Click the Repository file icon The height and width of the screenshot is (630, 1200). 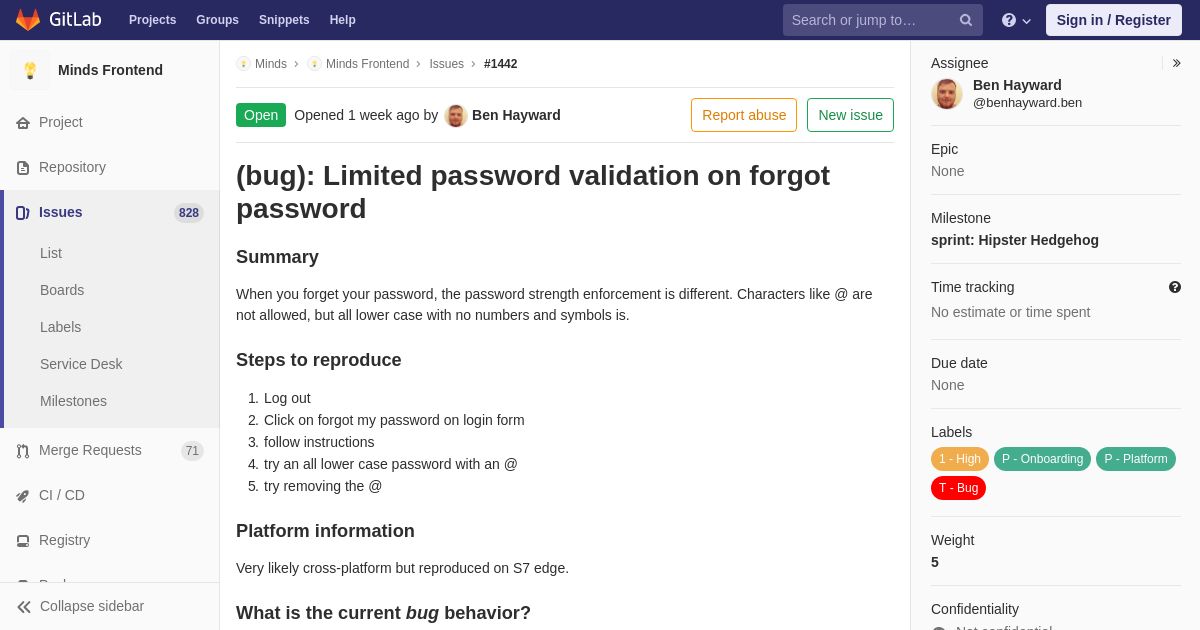(23, 168)
